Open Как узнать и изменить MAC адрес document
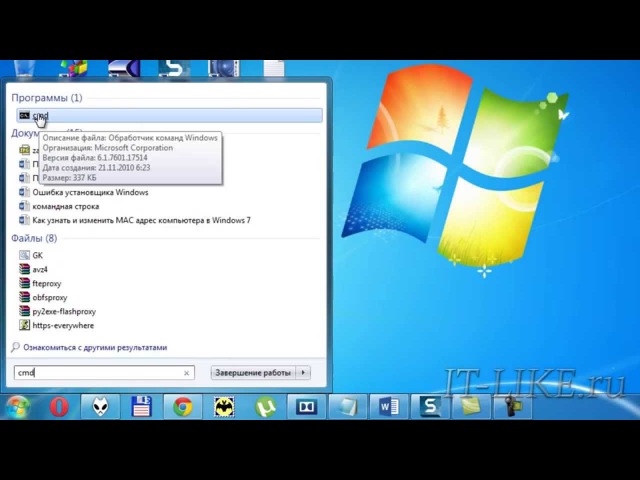The height and width of the screenshot is (480, 640). [141, 220]
